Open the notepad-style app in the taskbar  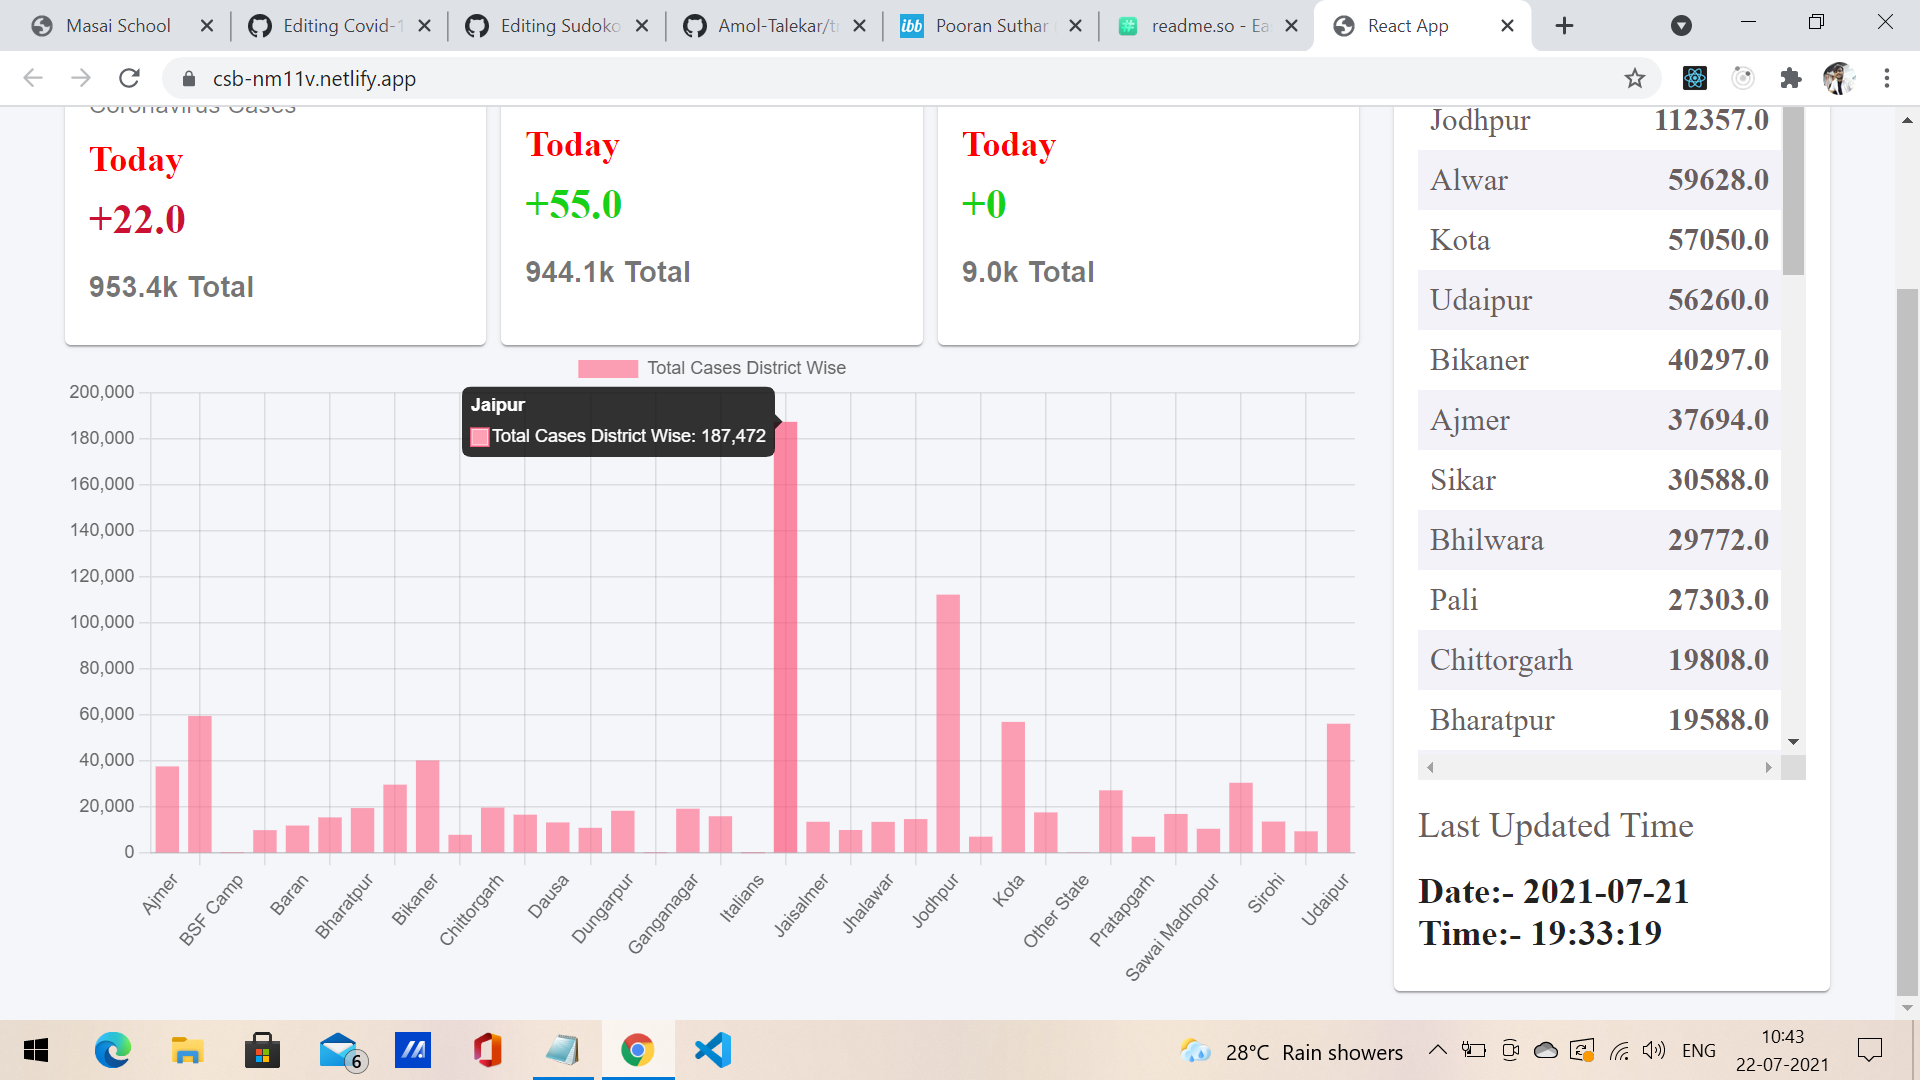[562, 1050]
